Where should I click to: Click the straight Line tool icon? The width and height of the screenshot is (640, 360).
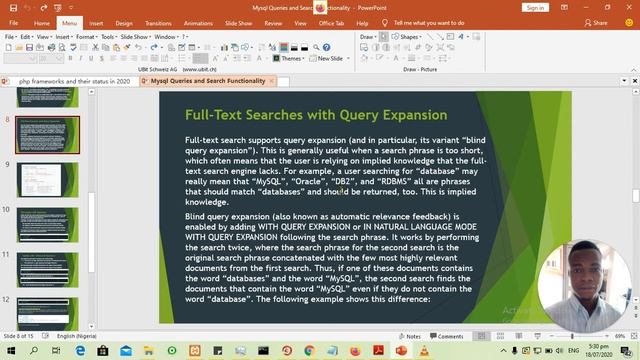(x=430, y=37)
